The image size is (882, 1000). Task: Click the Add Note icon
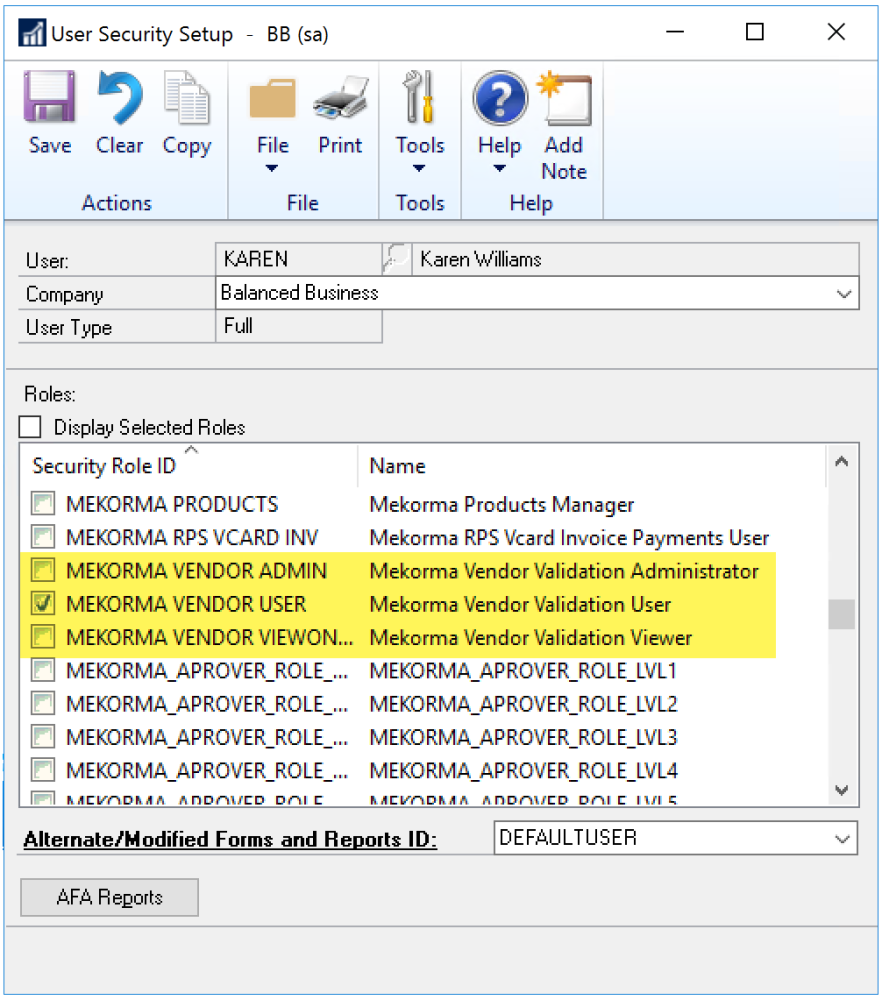(x=564, y=99)
